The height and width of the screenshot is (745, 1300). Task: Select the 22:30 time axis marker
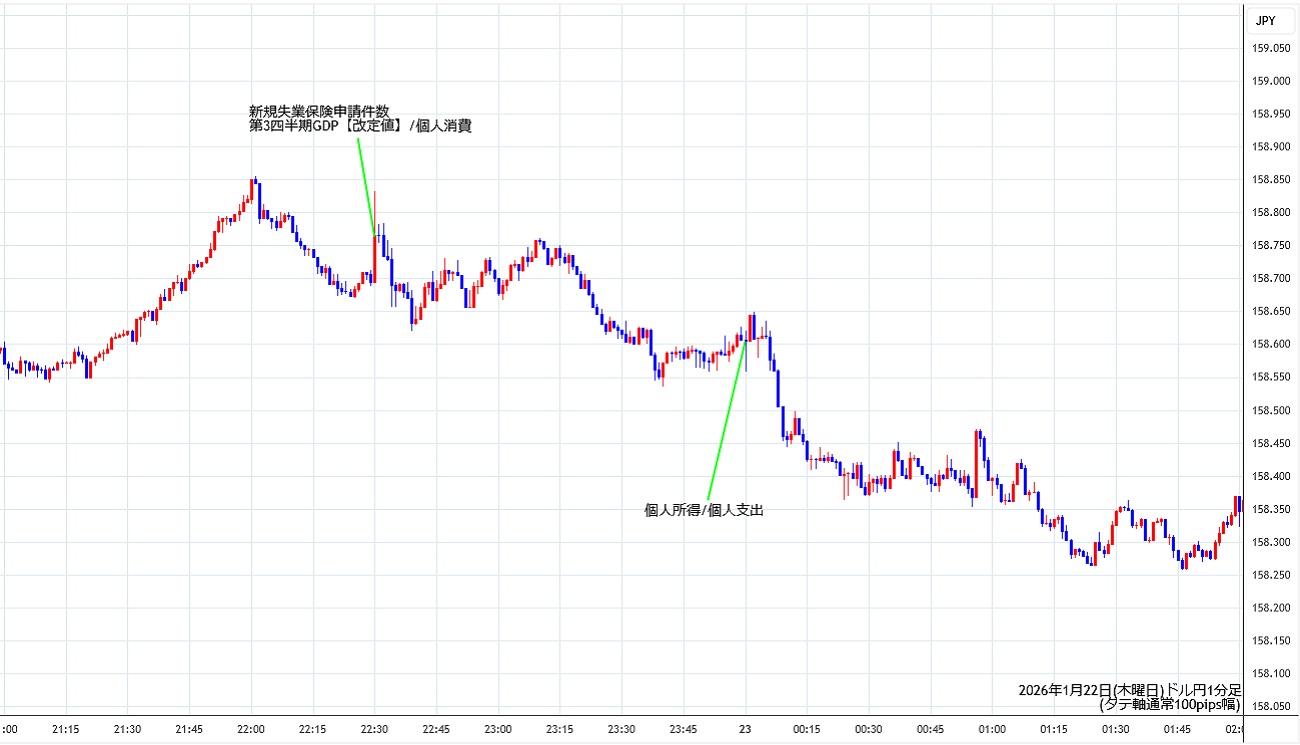[x=374, y=729]
